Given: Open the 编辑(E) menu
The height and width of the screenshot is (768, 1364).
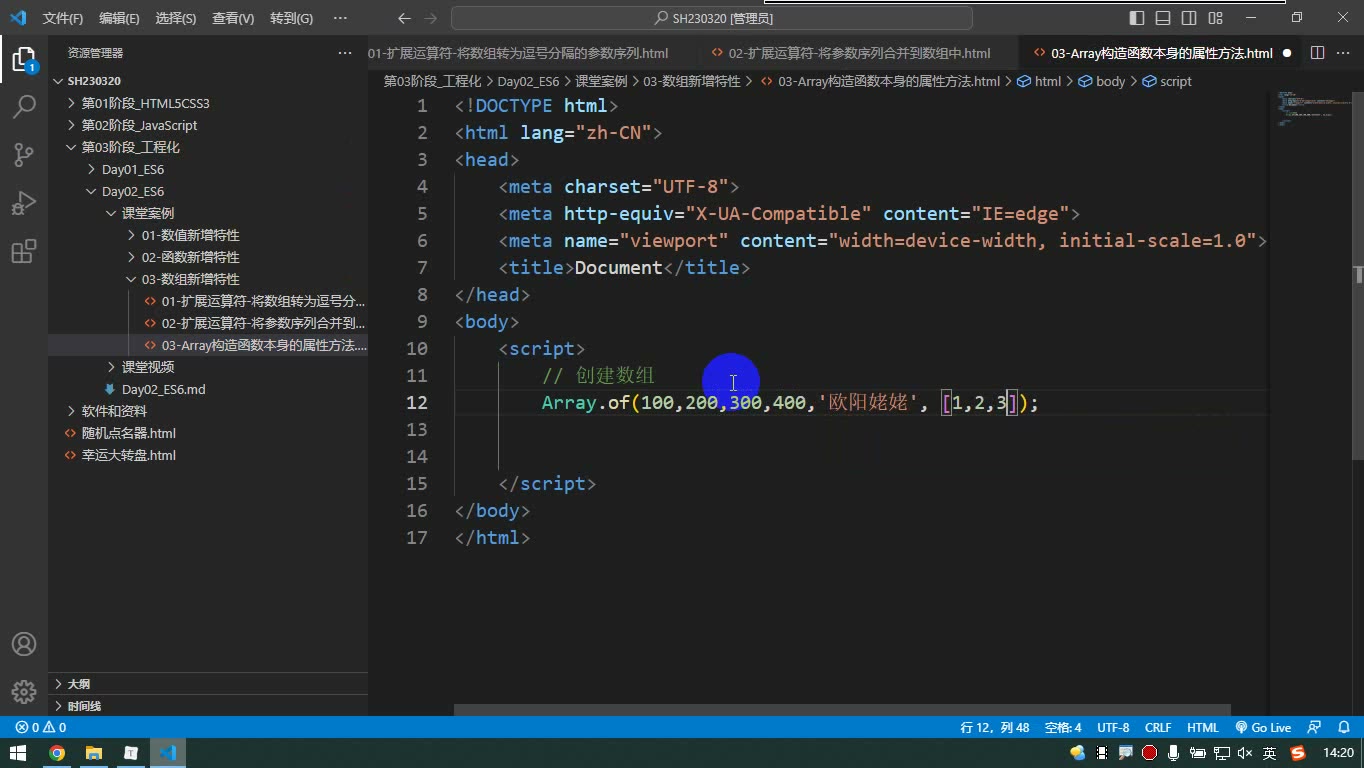Looking at the screenshot, I should (x=119, y=18).
